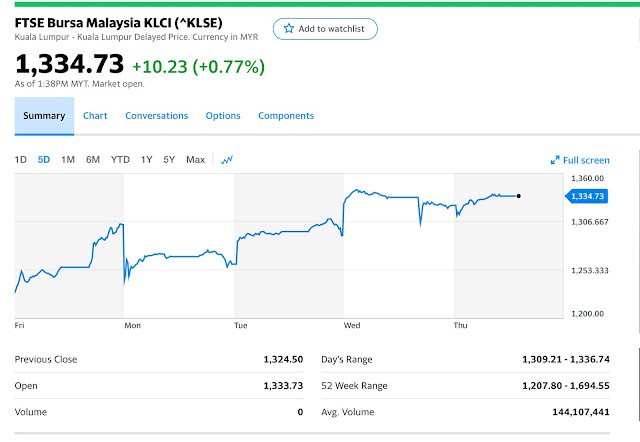Click 52 Week Range value 1,207.80 - 1,694.55
Image resolution: width=640 pixels, height=442 pixels.
(x=566, y=386)
